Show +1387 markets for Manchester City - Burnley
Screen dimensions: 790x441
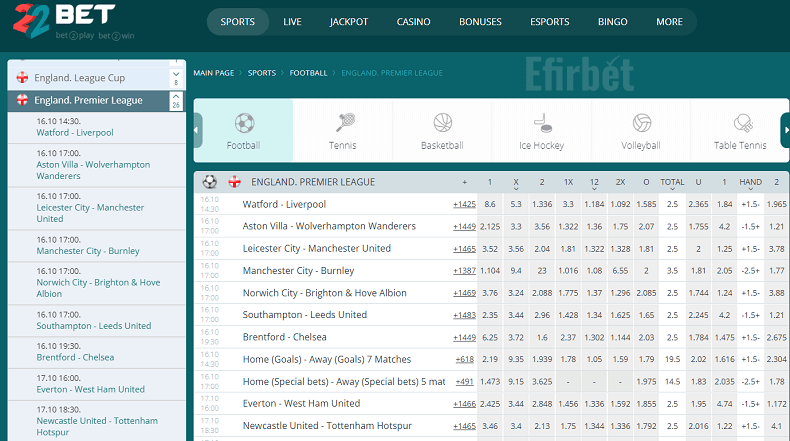[x=464, y=271]
